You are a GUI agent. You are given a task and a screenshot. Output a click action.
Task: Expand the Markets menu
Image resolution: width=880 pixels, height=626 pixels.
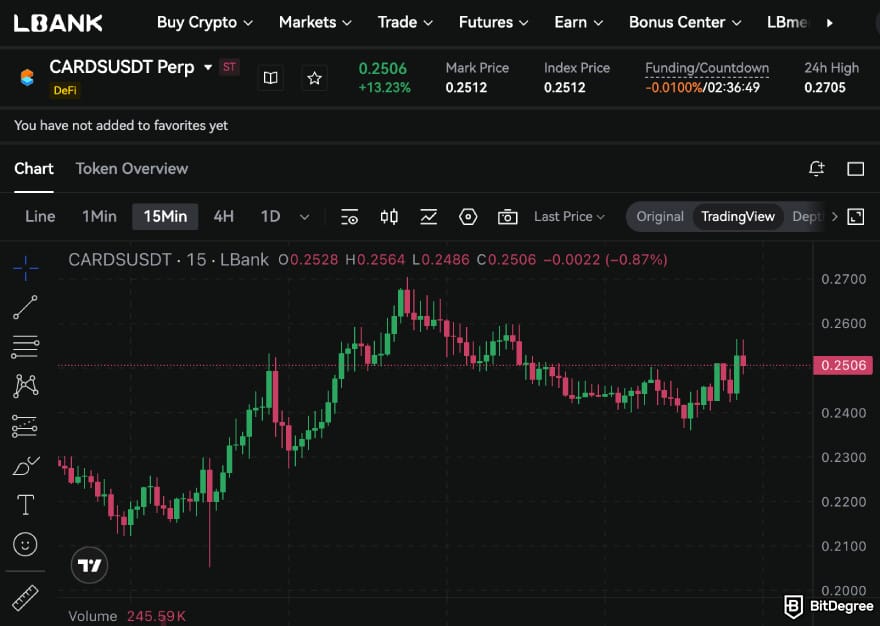(x=315, y=22)
